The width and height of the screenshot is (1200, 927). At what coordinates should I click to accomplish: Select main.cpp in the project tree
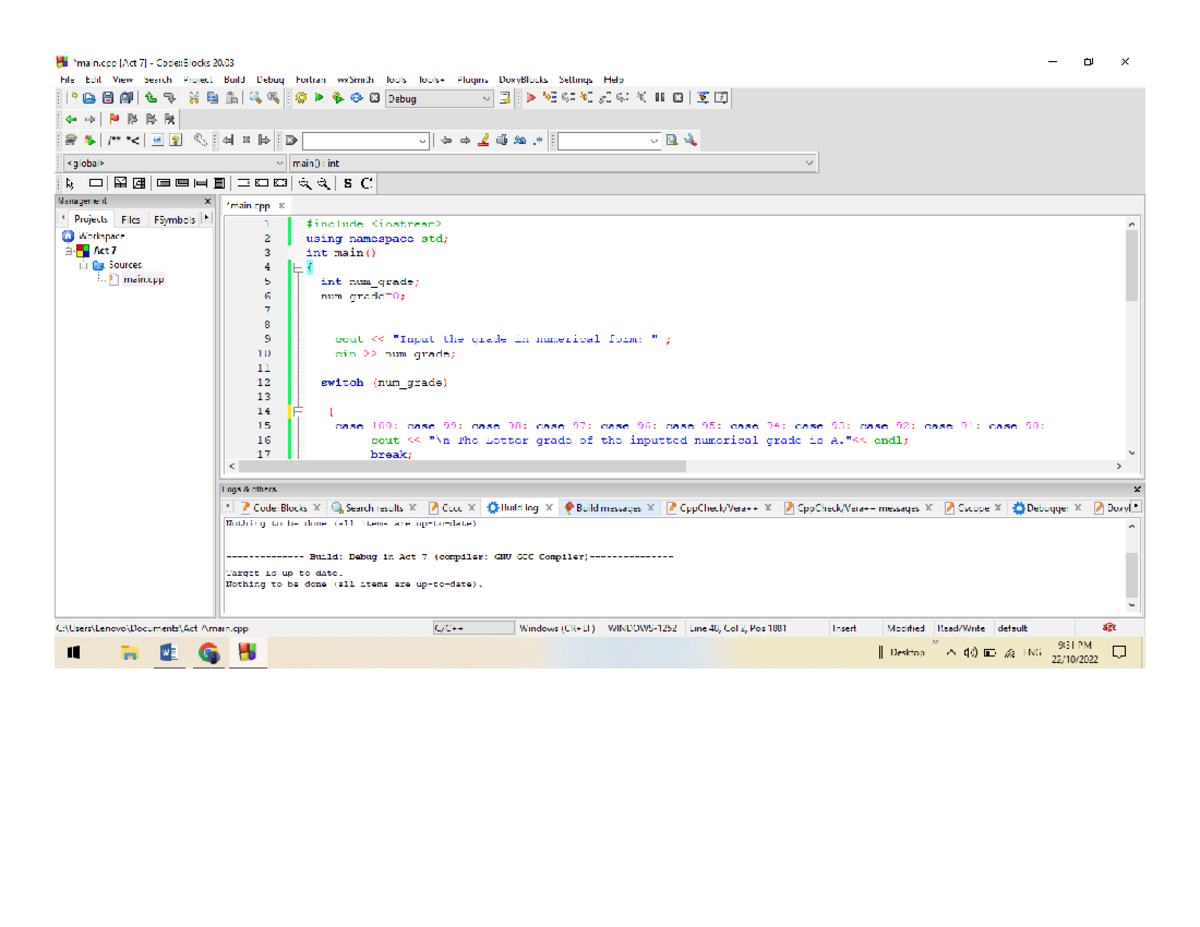click(x=143, y=280)
